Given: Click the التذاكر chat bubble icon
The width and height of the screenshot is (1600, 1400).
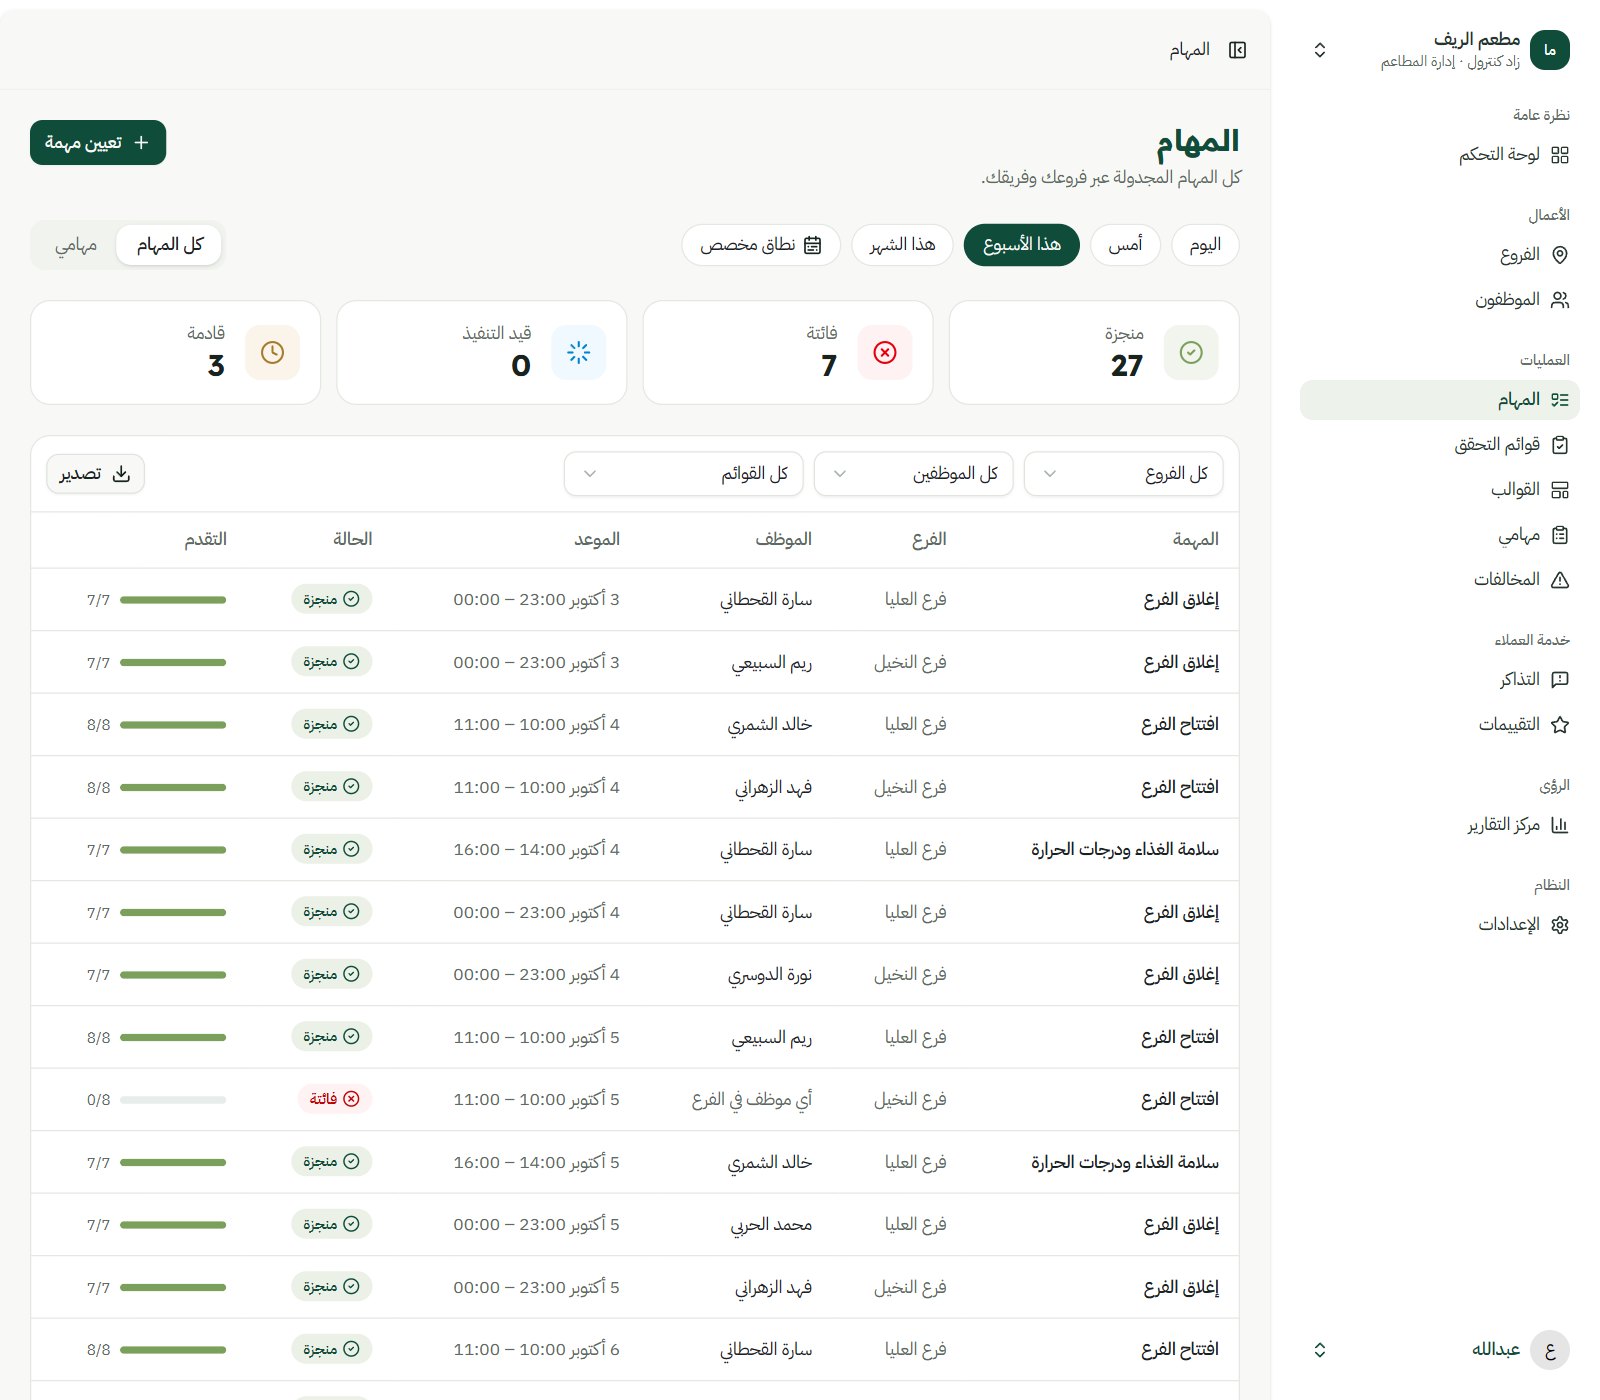Looking at the screenshot, I should pos(1559,680).
